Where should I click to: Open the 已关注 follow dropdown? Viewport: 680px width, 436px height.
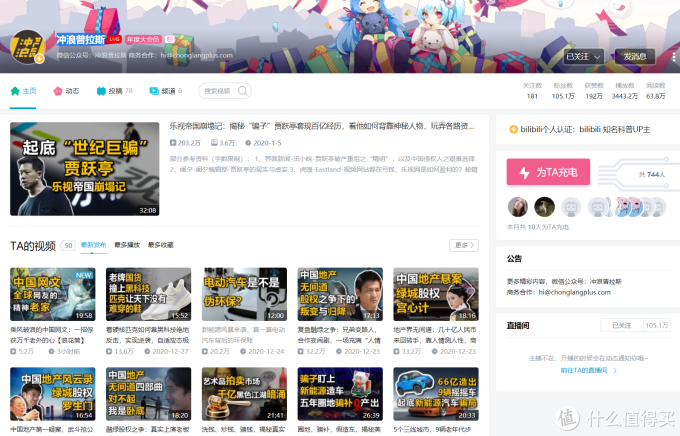584,56
